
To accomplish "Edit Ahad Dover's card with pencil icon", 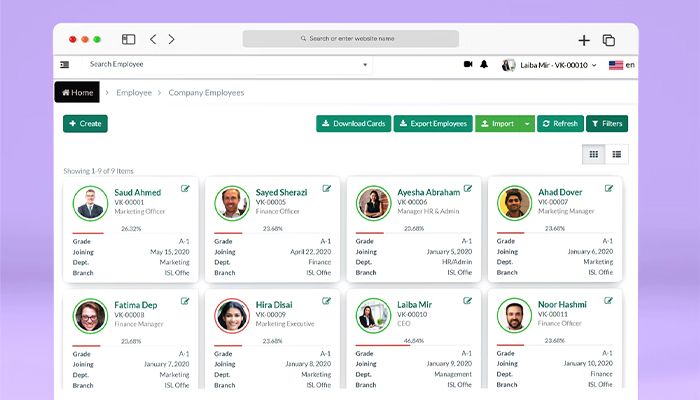I will pos(608,188).
